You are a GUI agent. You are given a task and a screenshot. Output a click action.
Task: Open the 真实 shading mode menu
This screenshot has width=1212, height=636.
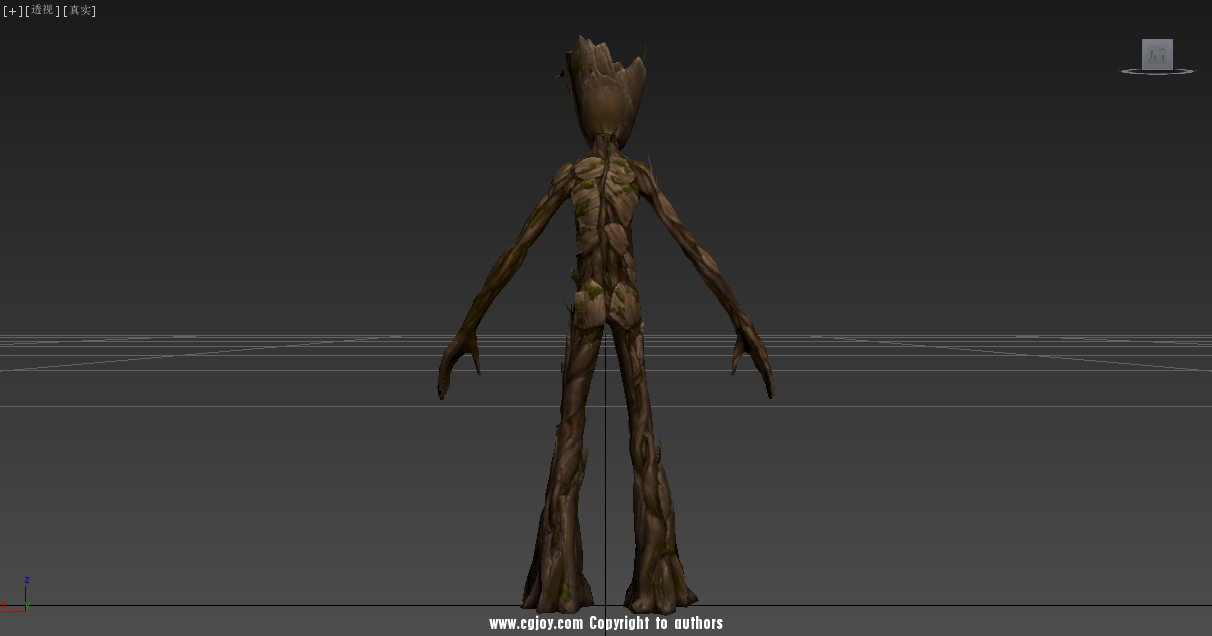pos(80,11)
